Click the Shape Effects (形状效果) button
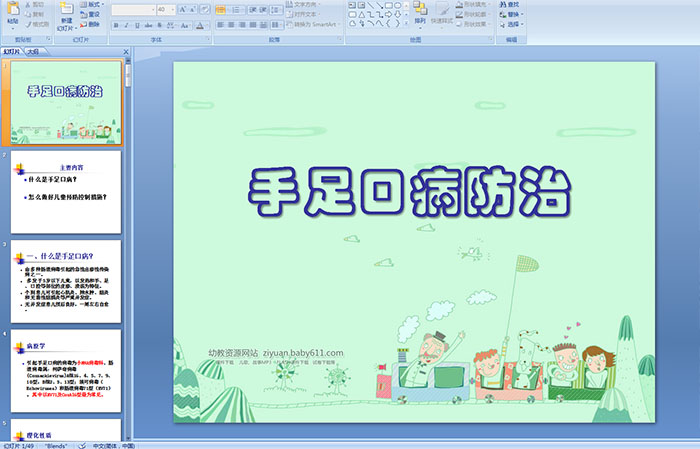The width and height of the screenshot is (700, 449). [473, 24]
